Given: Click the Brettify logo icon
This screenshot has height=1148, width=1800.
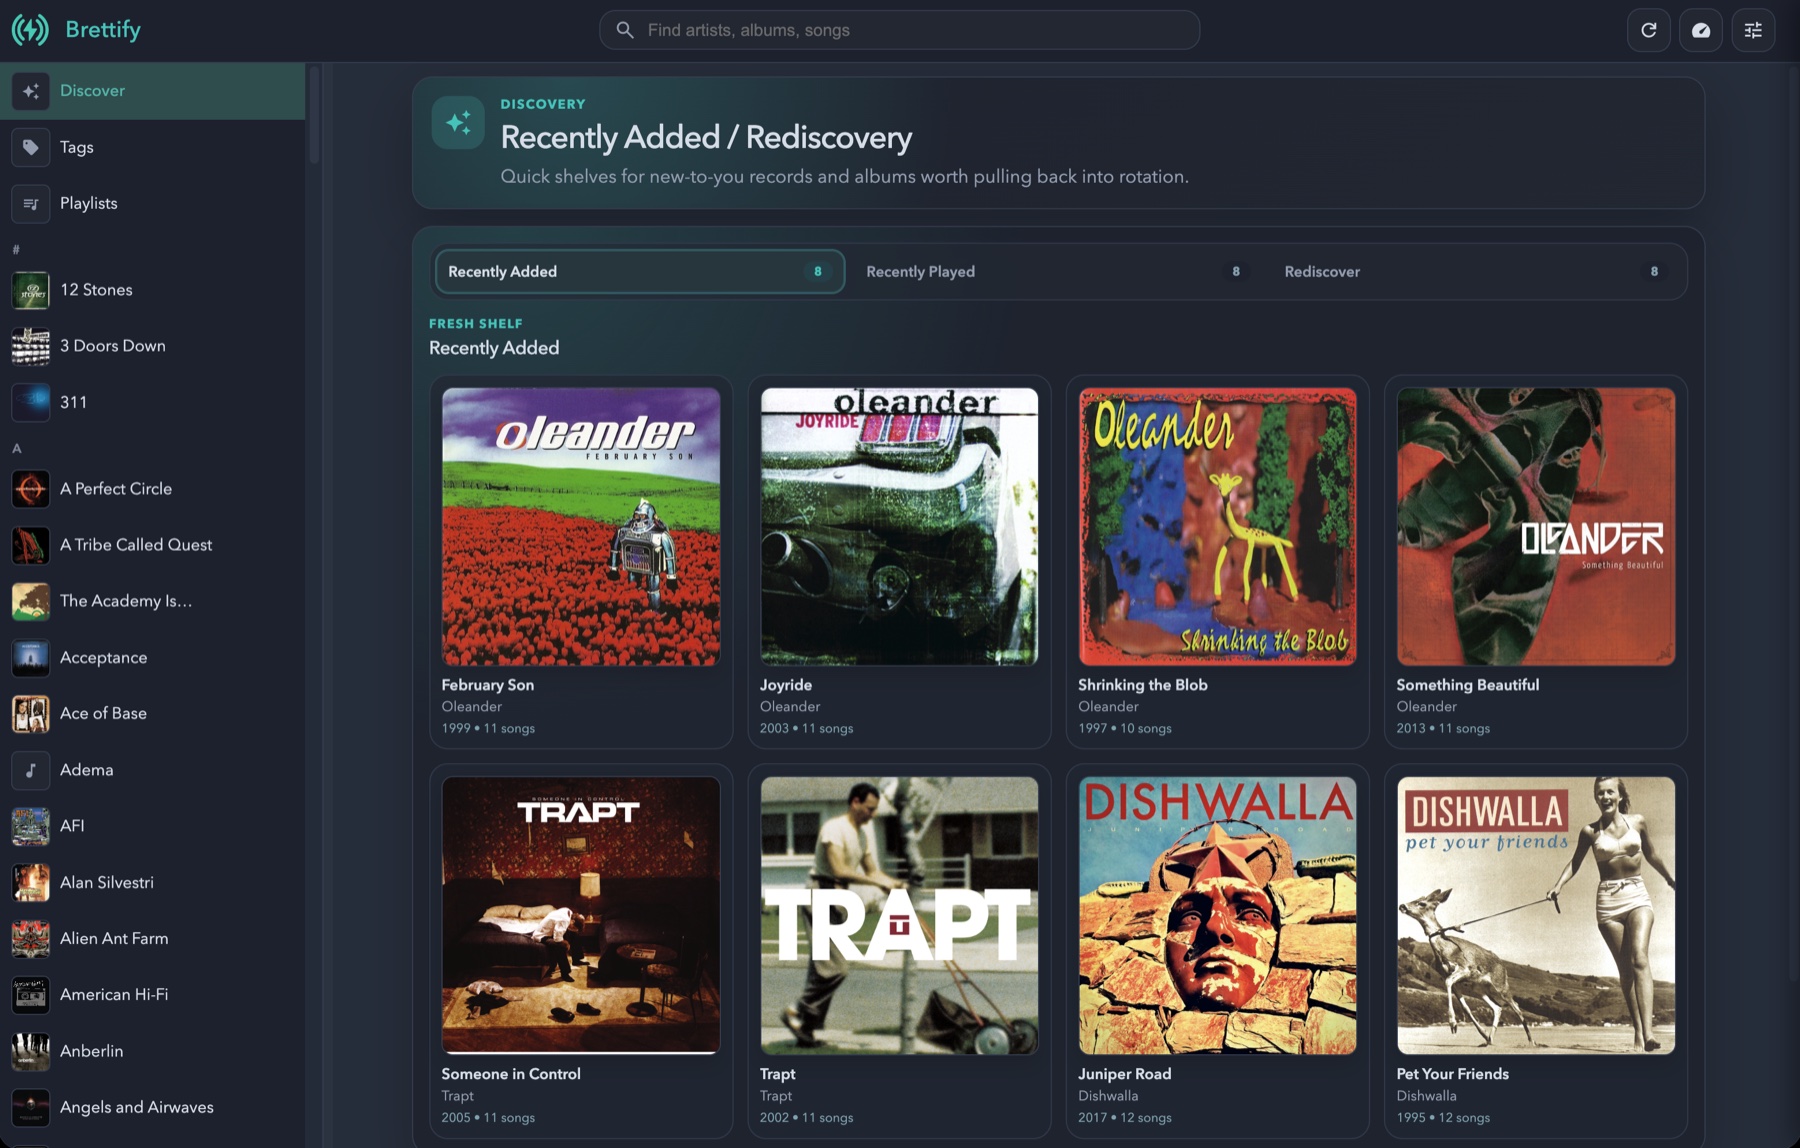Looking at the screenshot, I should pyautogui.click(x=30, y=30).
